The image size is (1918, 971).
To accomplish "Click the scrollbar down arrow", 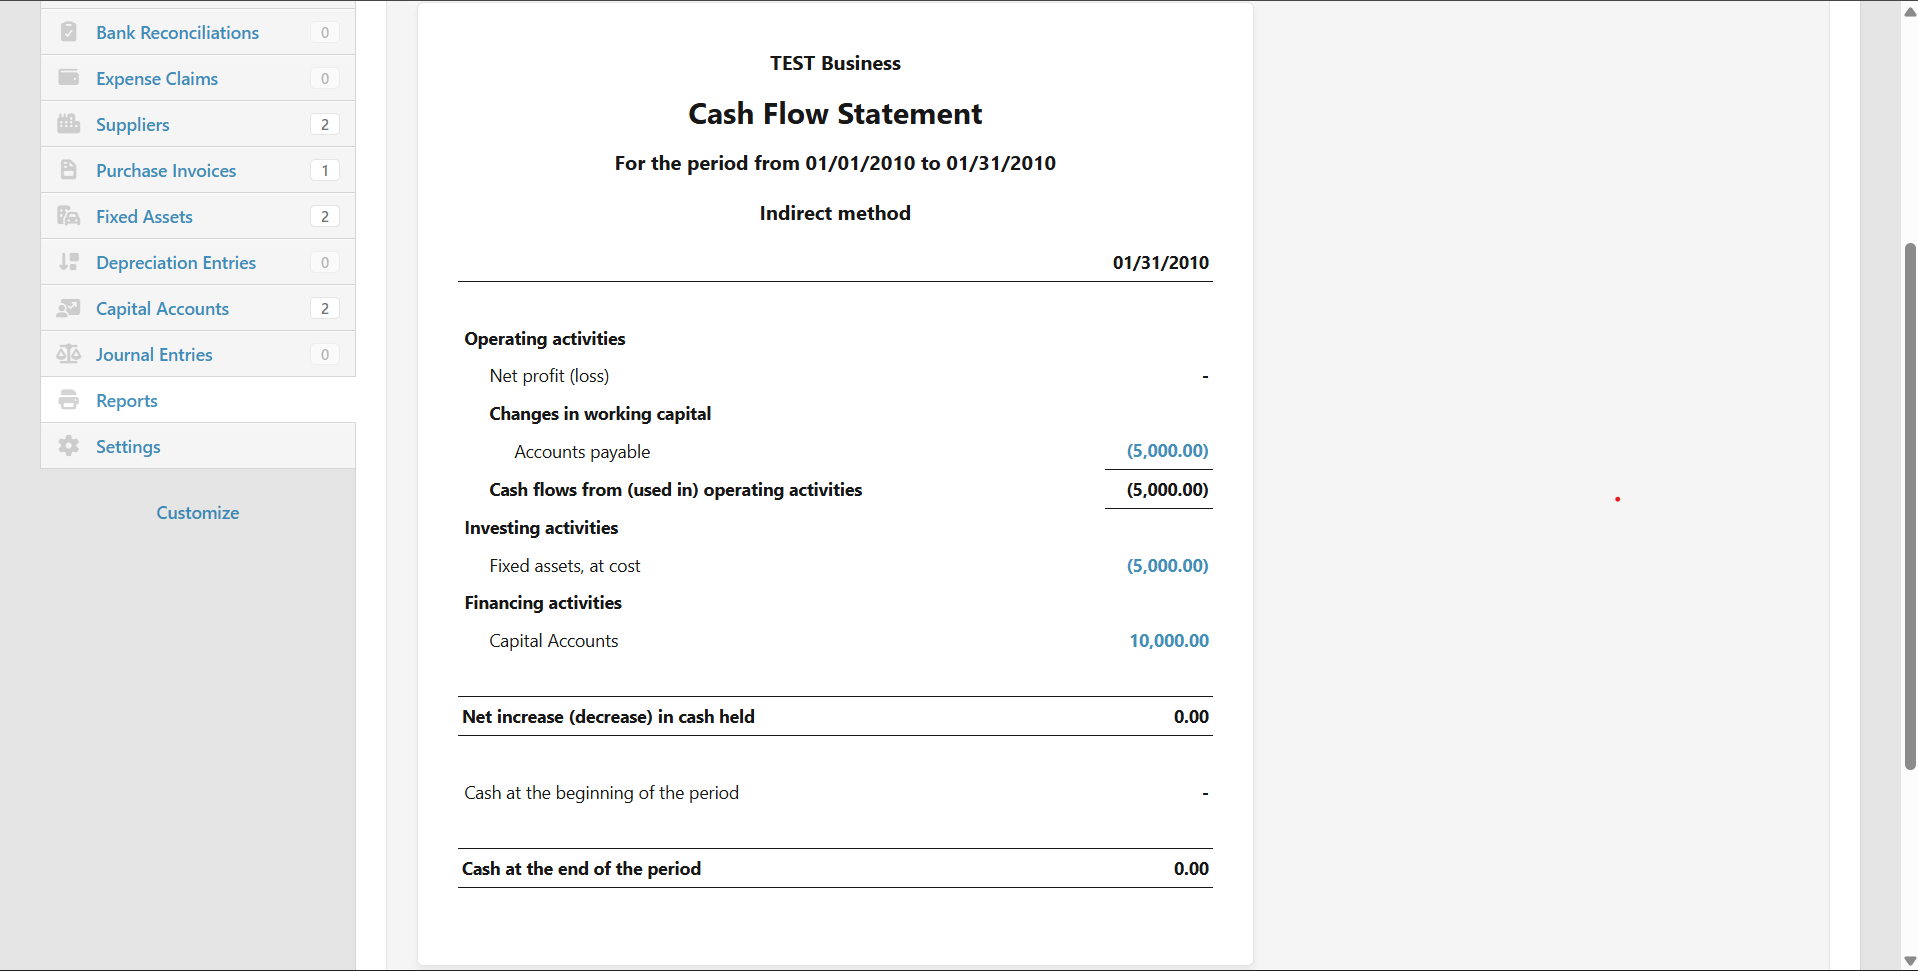I will point(1909,961).
